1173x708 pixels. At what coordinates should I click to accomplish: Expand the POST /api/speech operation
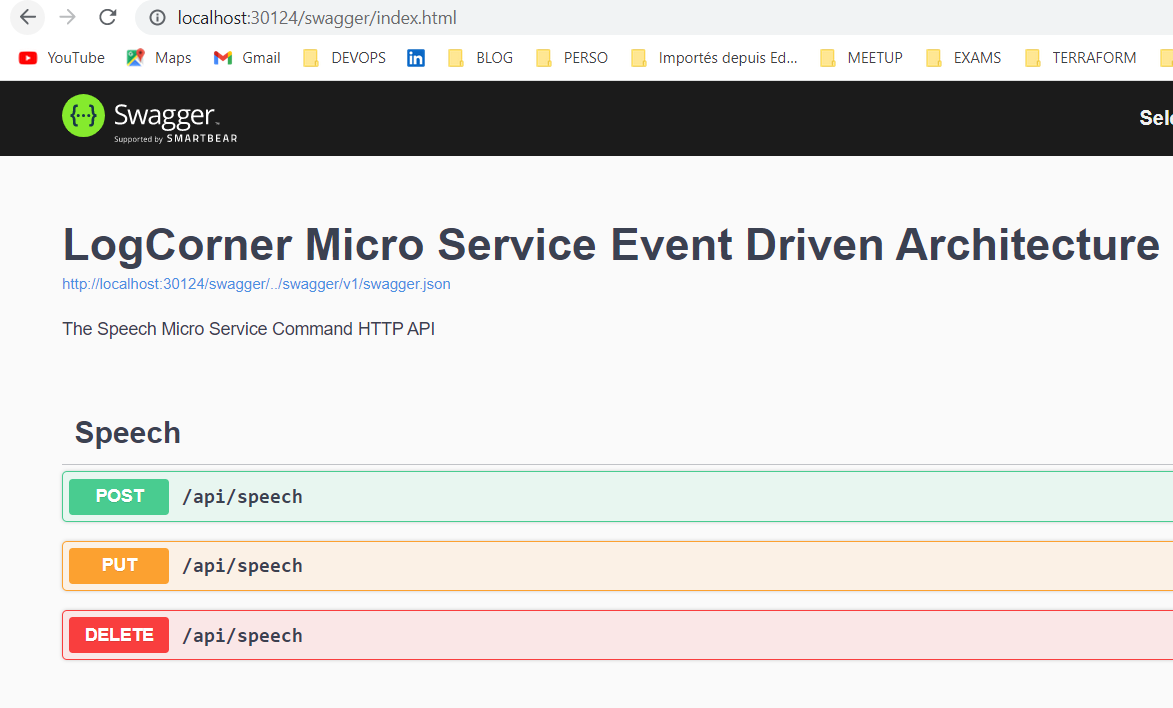(118, 496)
